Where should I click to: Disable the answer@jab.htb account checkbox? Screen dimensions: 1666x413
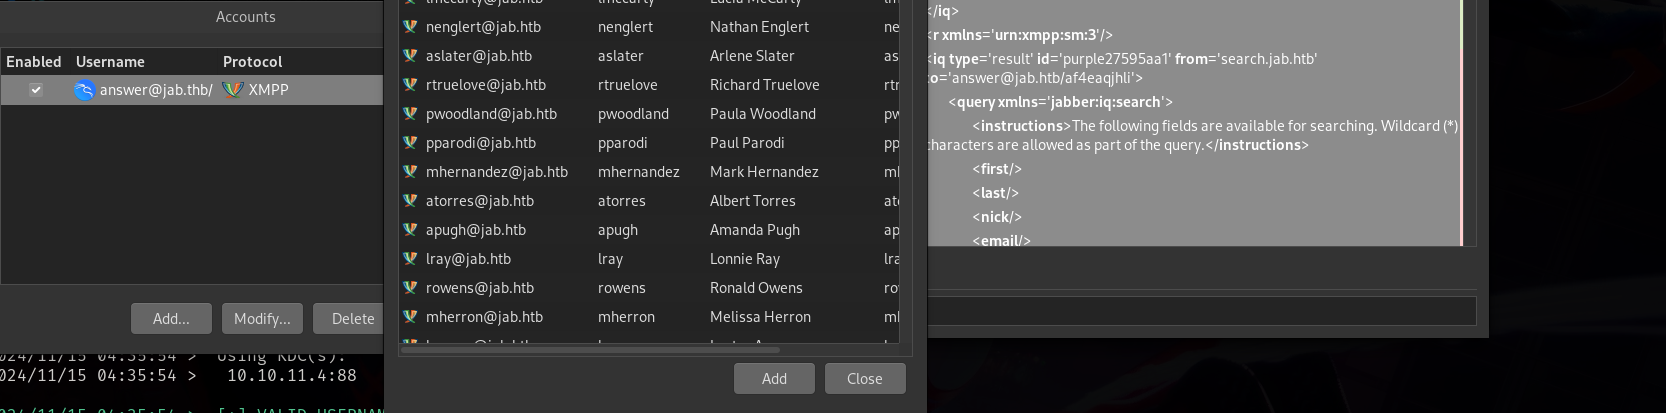tap(36, 90)
